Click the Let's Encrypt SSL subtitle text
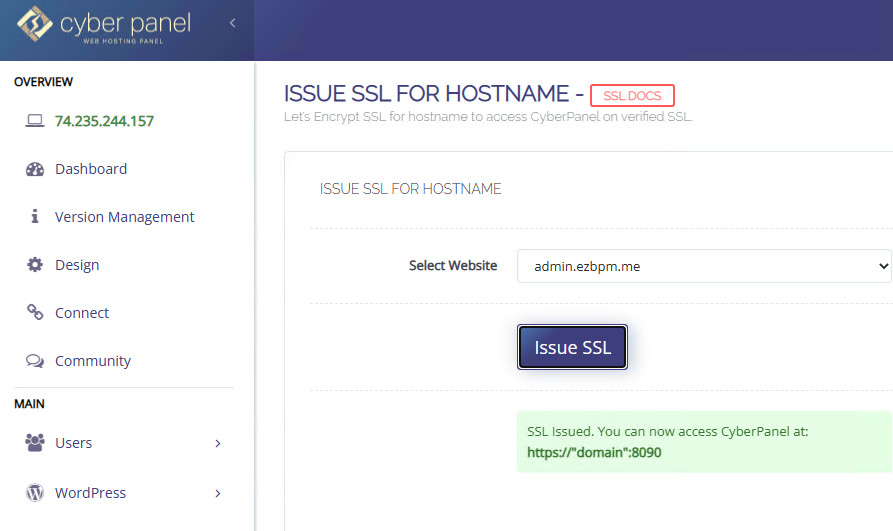893x531 pixels. coord(488,117)
